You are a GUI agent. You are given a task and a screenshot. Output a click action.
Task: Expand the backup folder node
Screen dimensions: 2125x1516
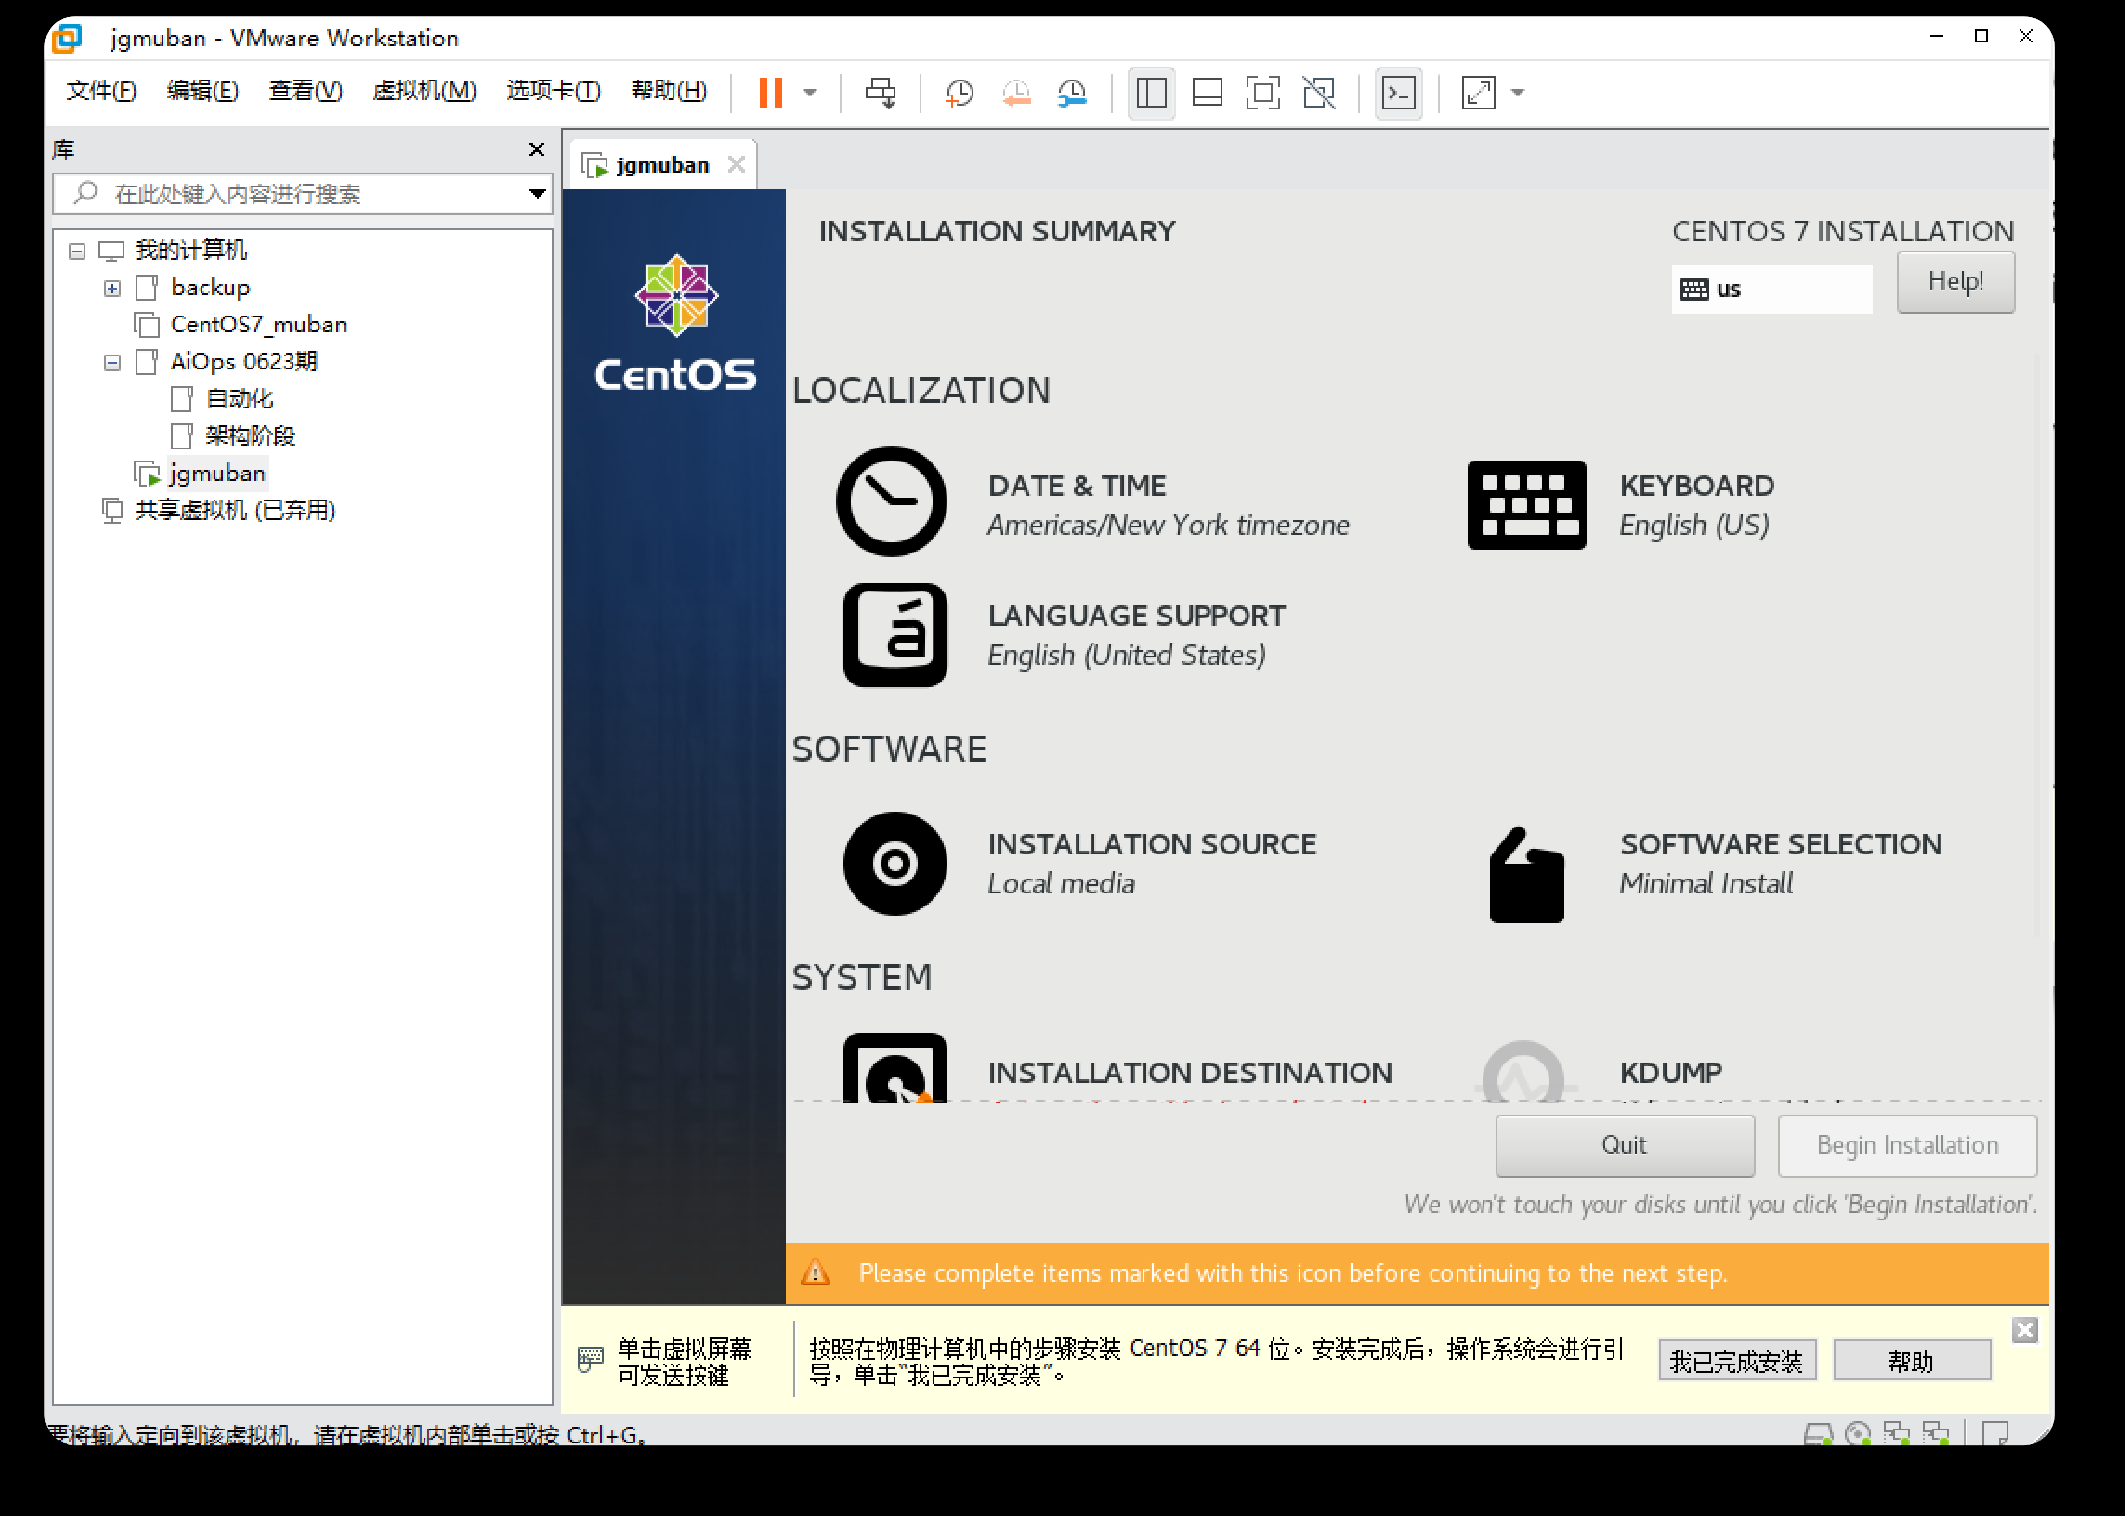[x=113, y=288]
